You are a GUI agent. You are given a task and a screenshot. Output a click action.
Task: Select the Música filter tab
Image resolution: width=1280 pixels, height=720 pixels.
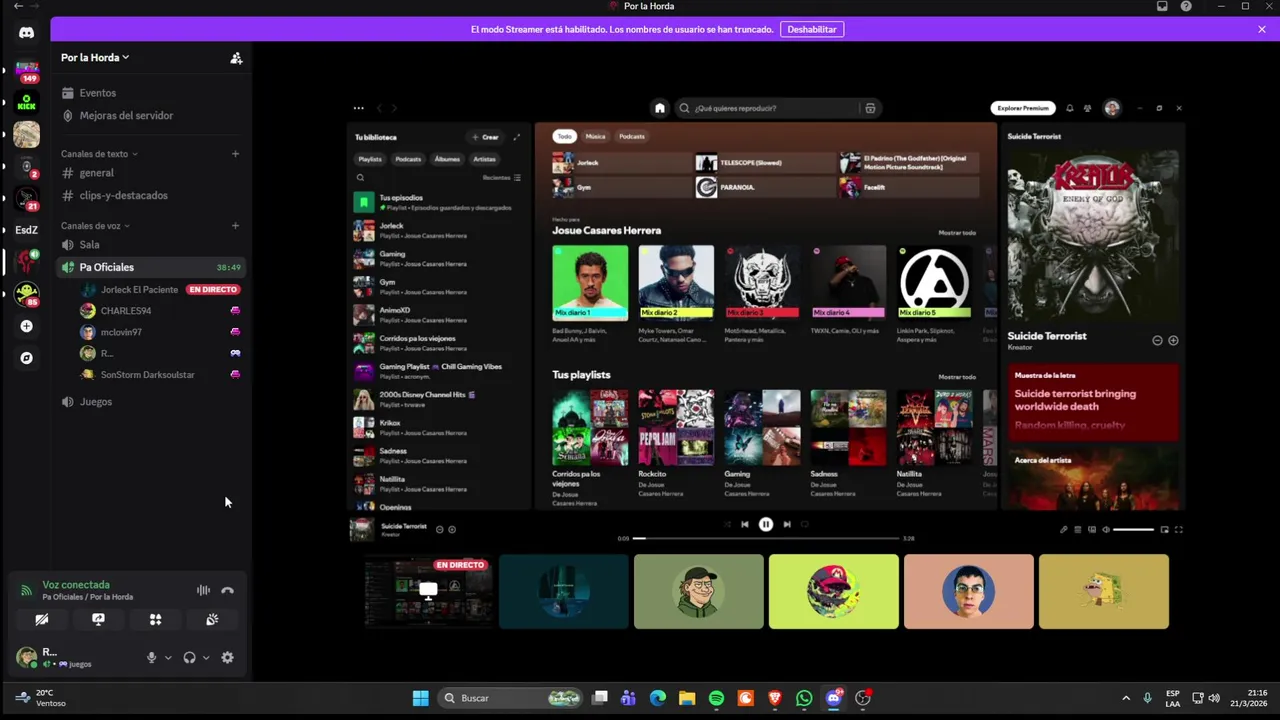pos(595,136)
